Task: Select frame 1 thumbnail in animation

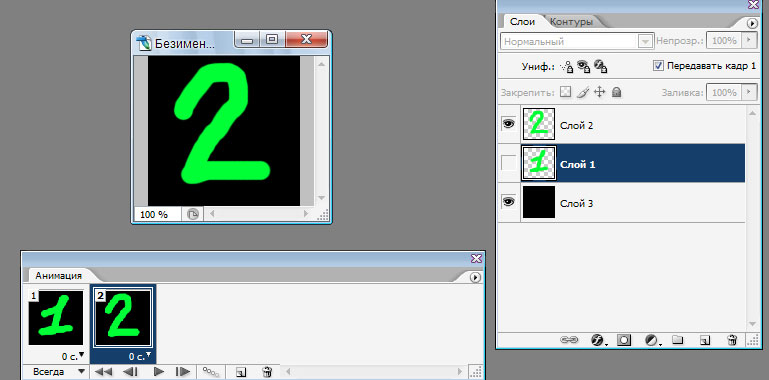Action: pyautogui.click(x=56, y=317)
